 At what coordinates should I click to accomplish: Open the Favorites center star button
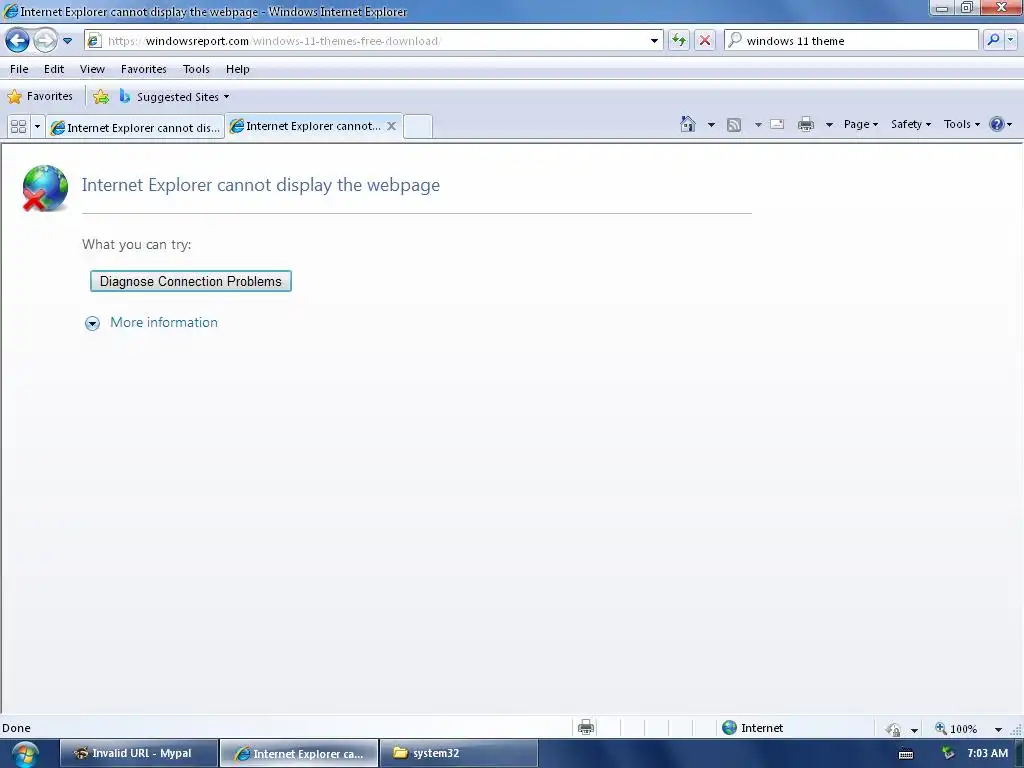[x=40, y=97]
